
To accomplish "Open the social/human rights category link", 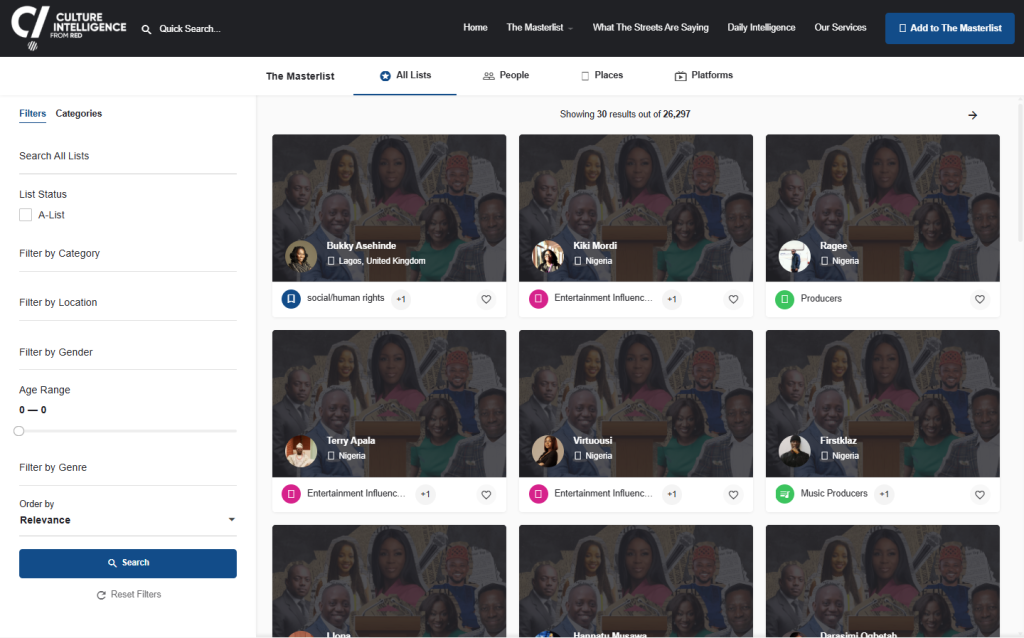I will [345, 298].
